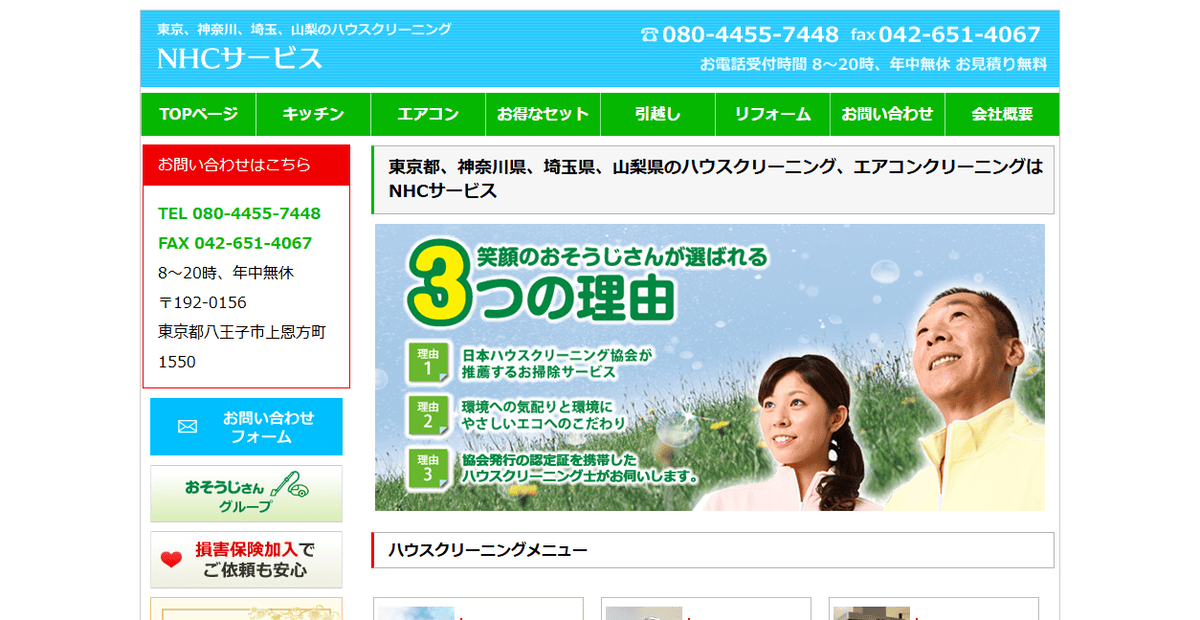Click the NHCサービス site title in the header
The image size is (1200, 620).
tap(240, 58)
